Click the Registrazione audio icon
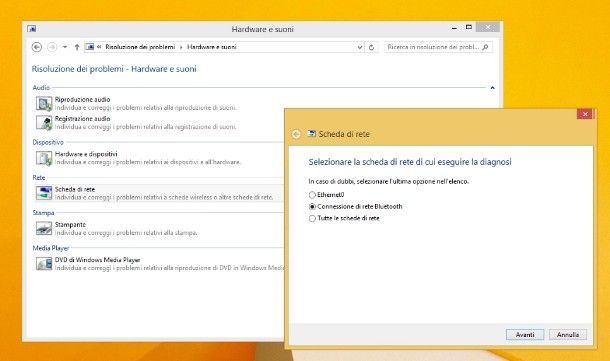 click(x=44, y=123)
